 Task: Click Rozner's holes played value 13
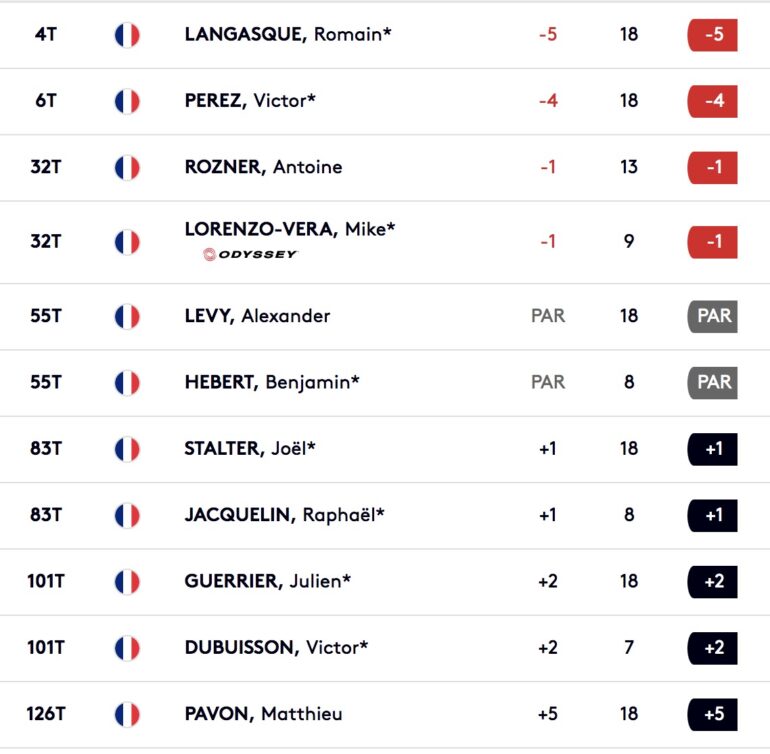click(x=629, y=167)
